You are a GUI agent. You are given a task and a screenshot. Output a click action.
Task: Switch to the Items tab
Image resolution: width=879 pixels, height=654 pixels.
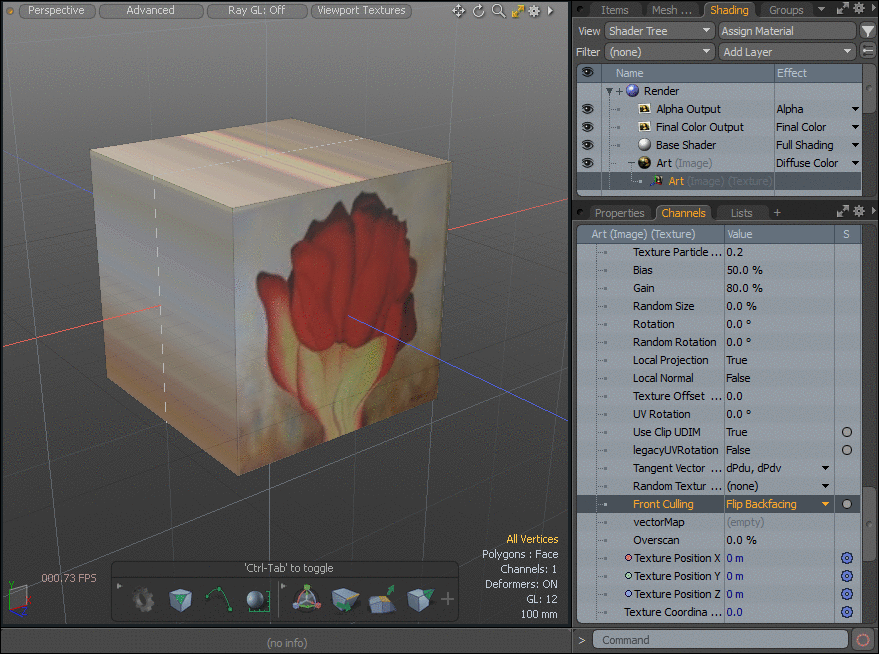[615, 9]
